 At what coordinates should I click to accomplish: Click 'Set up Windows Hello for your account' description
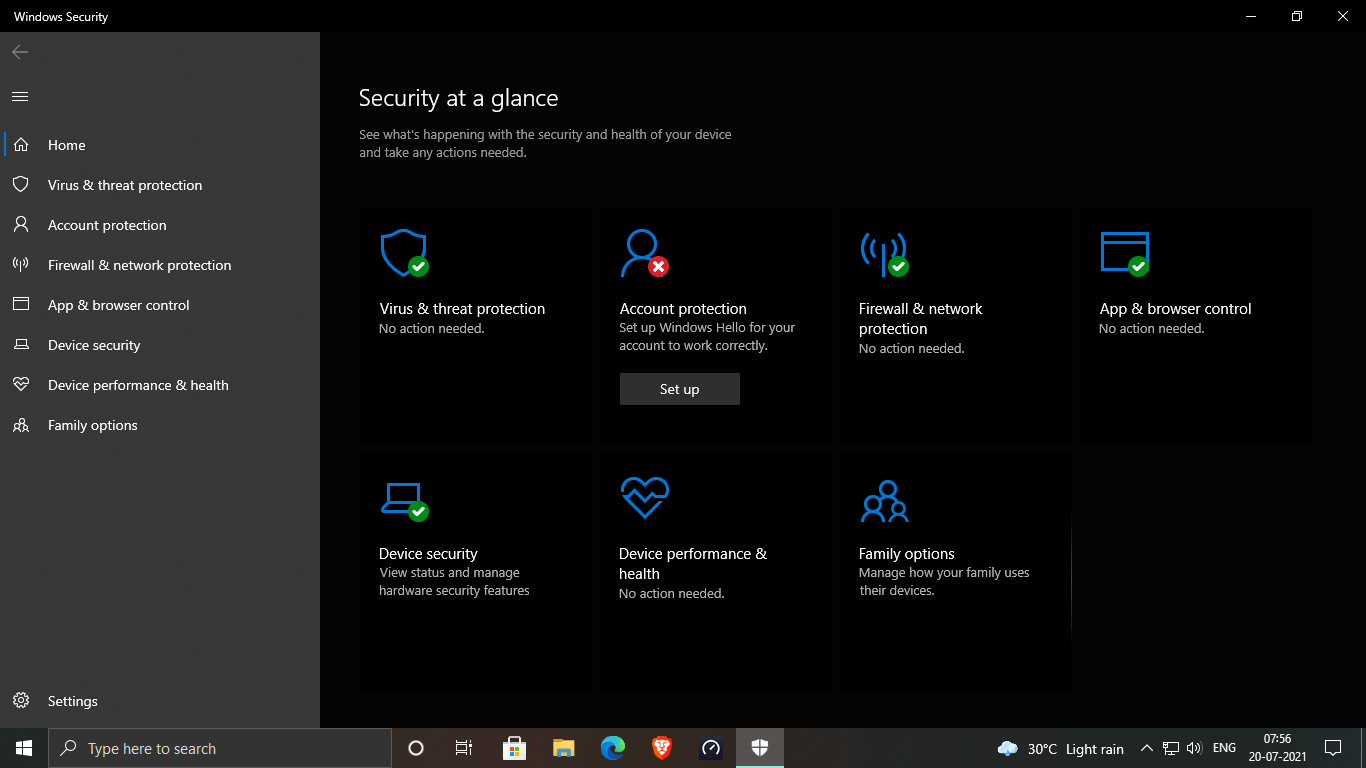tap(707, 337)
